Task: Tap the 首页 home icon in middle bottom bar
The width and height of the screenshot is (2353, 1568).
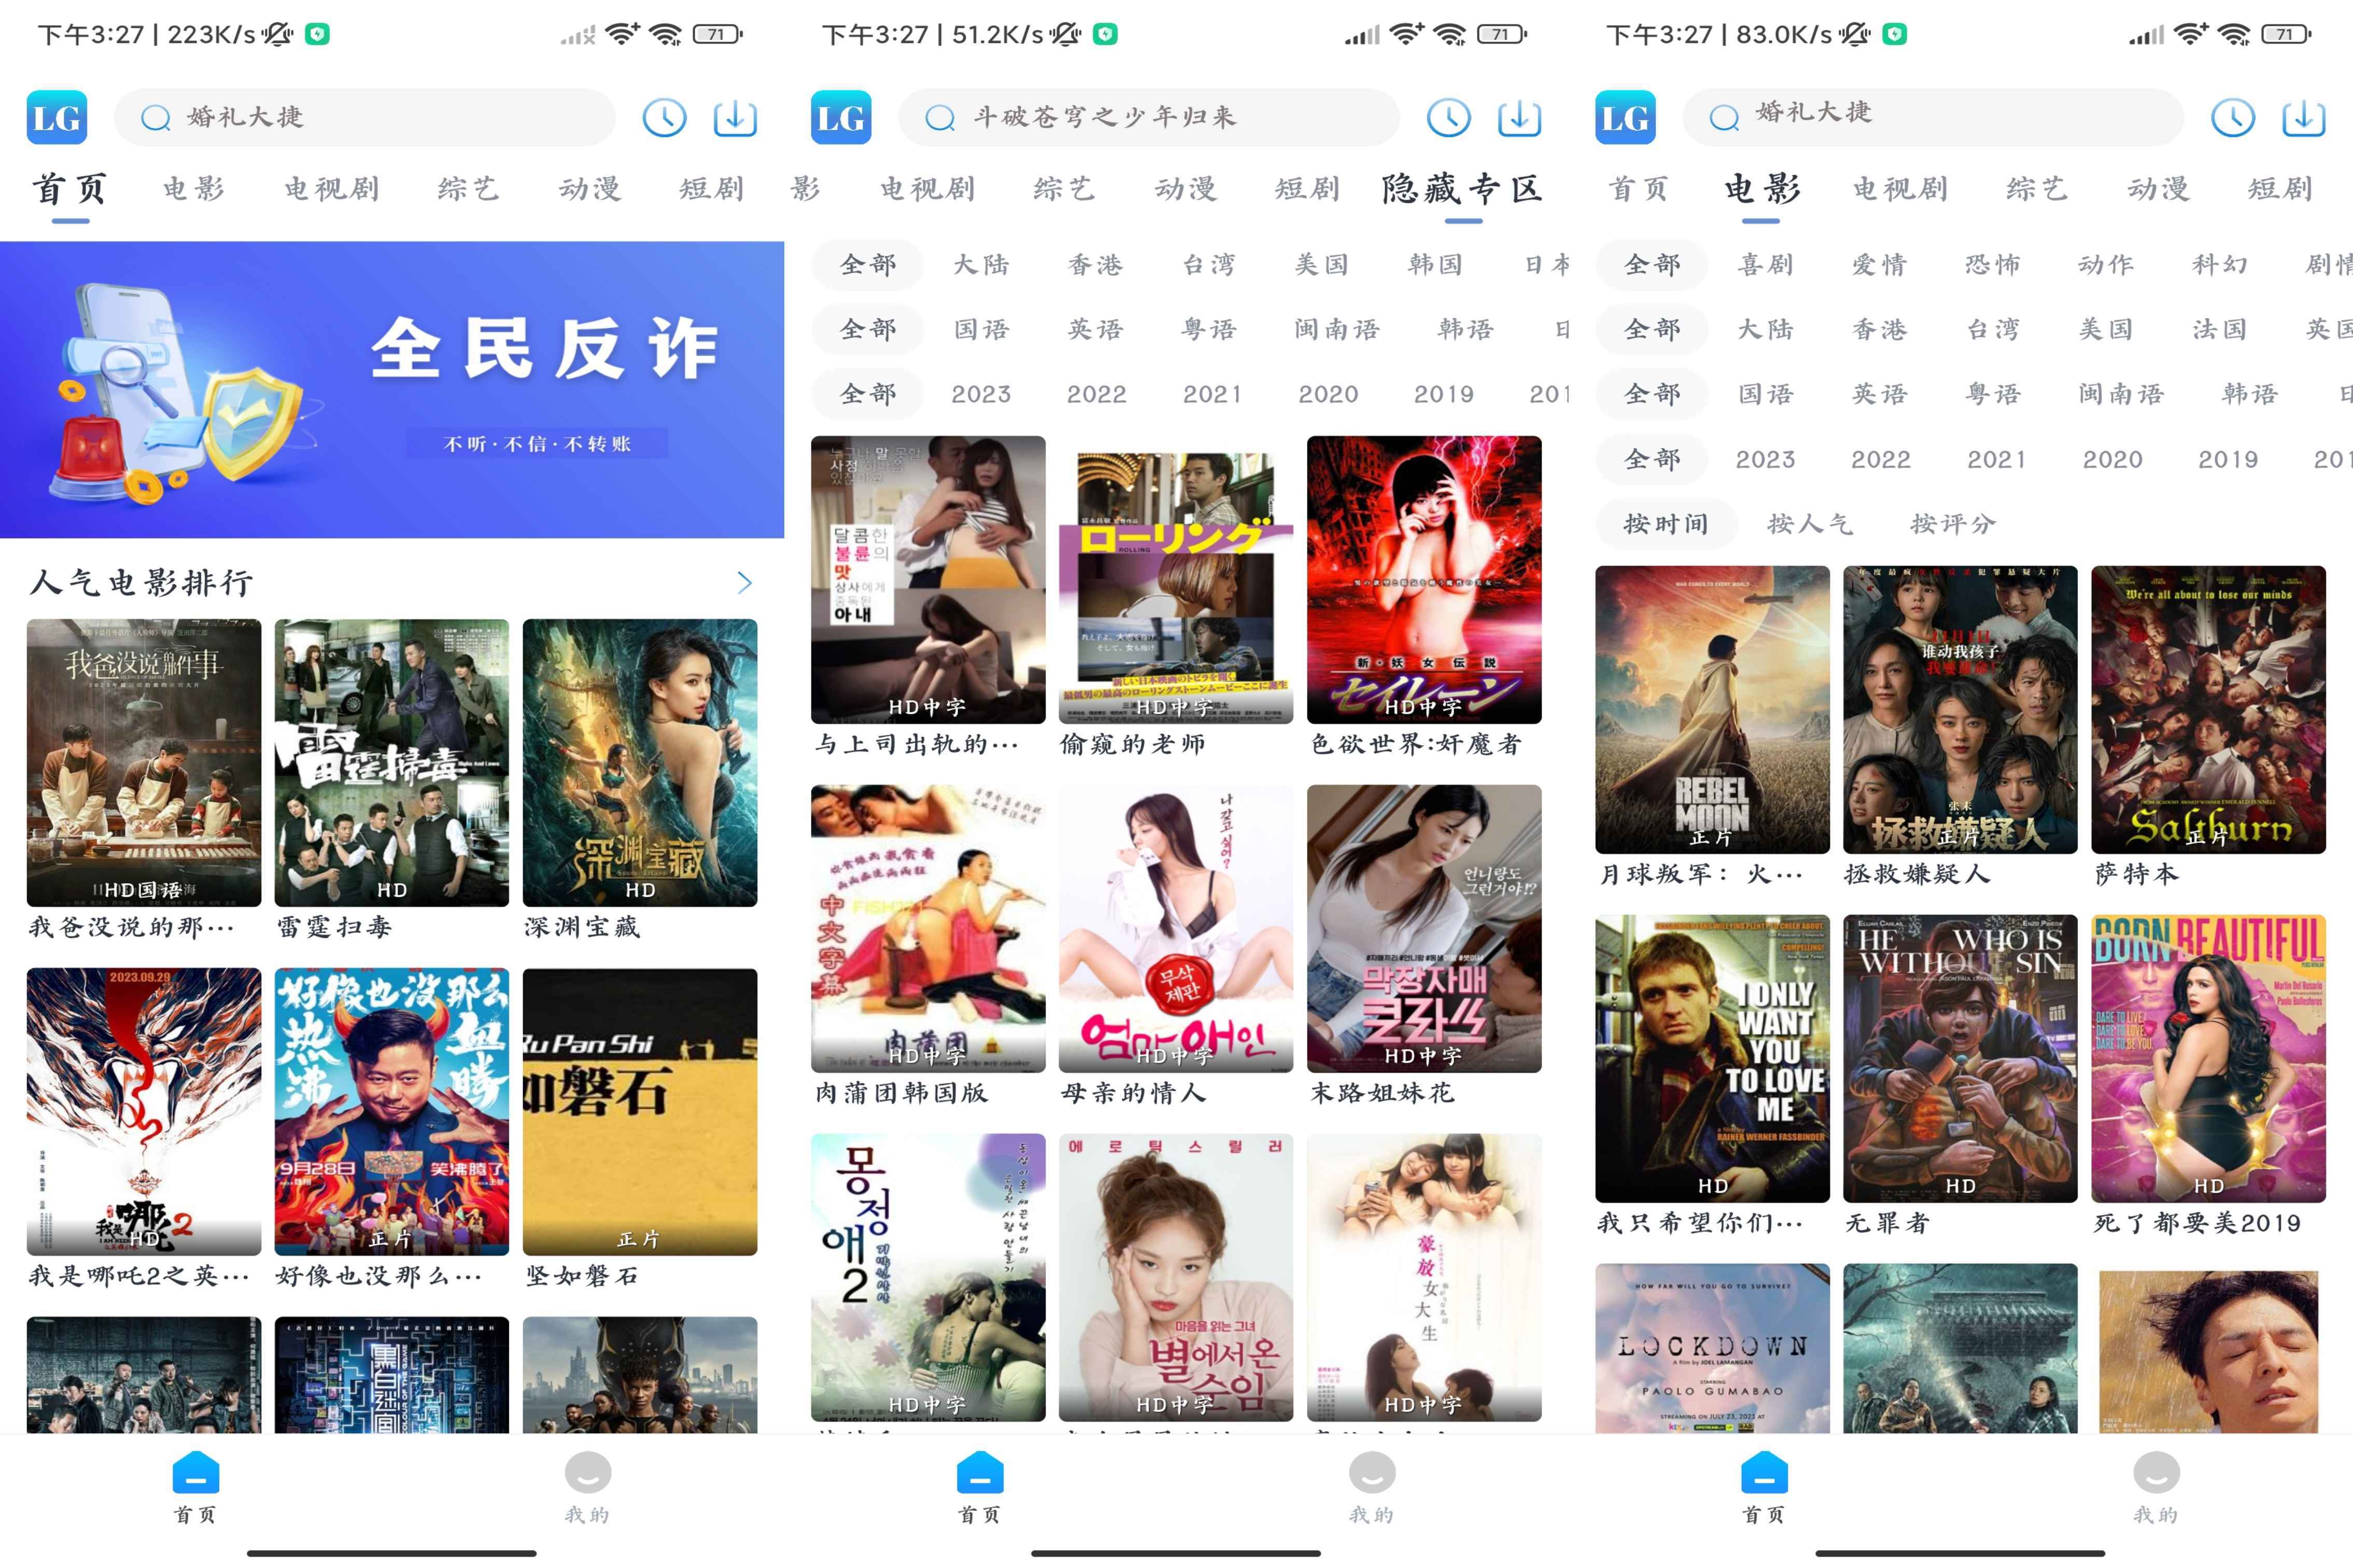Action: pyautogui.click(x=979, y=1473)
